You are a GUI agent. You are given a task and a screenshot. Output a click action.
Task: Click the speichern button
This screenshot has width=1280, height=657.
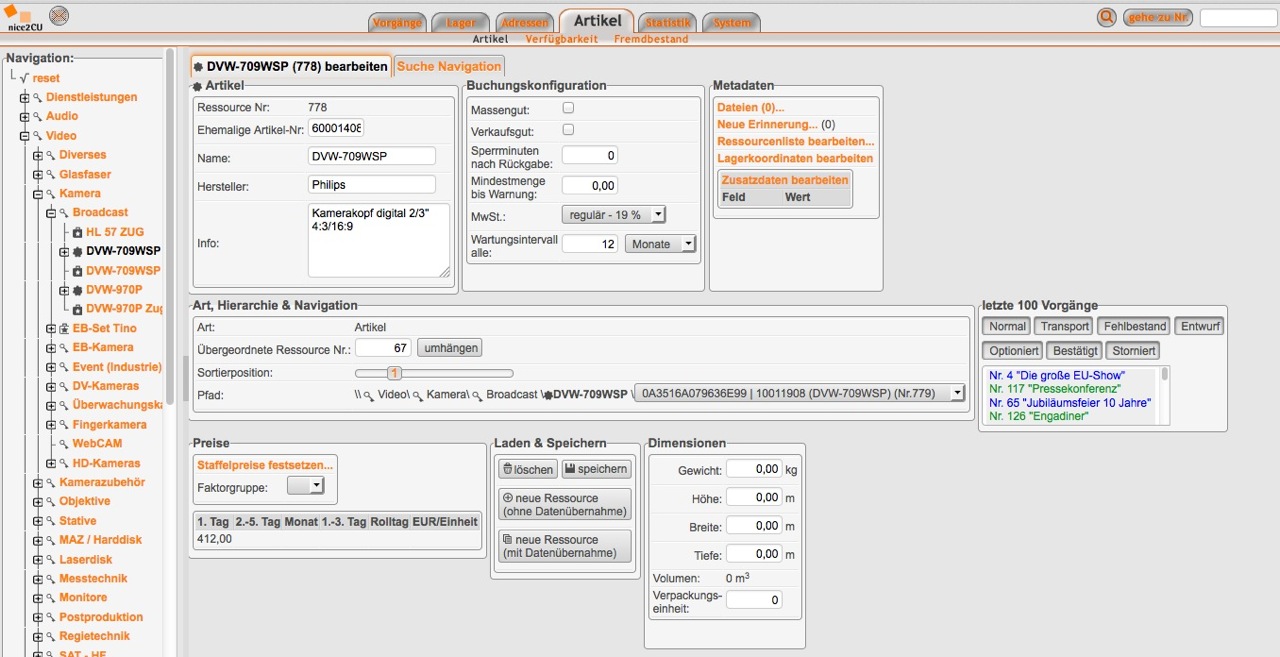[596, 469]
